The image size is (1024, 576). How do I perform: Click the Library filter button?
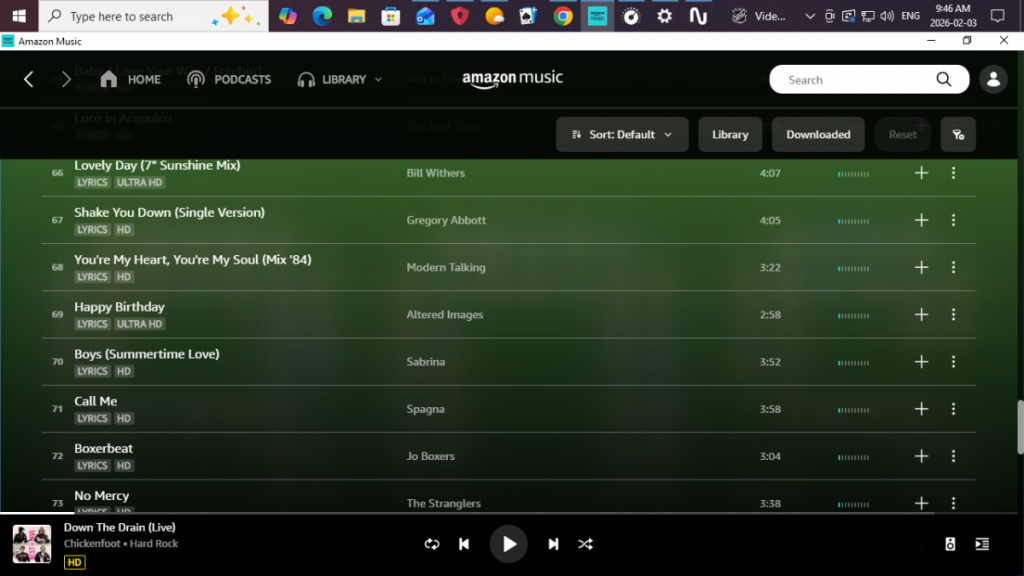(730, 135)
